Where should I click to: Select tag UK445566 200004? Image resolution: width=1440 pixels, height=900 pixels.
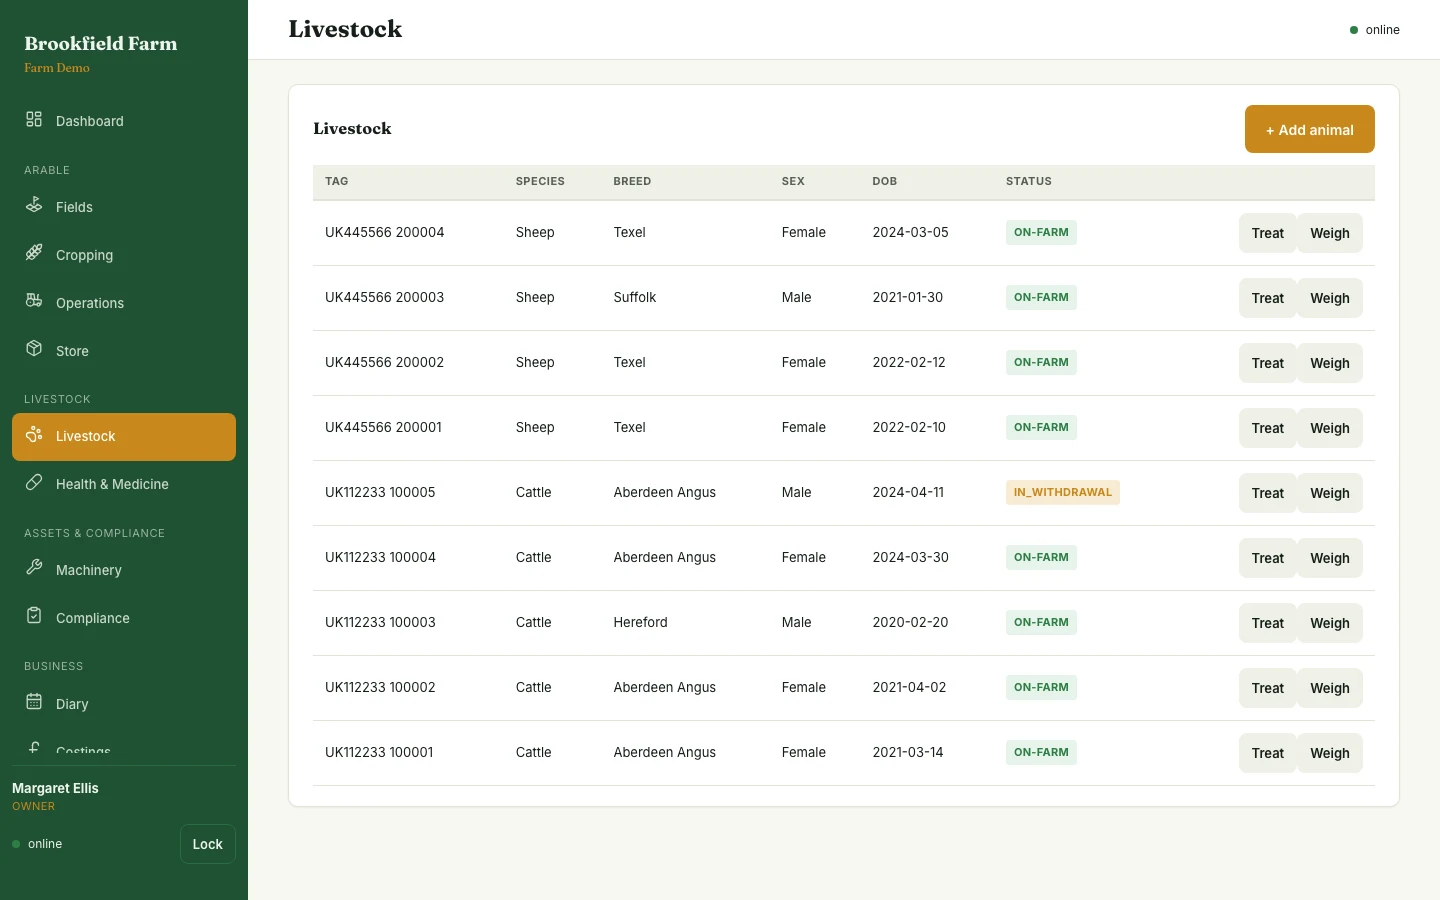click(x=384, y=232)
